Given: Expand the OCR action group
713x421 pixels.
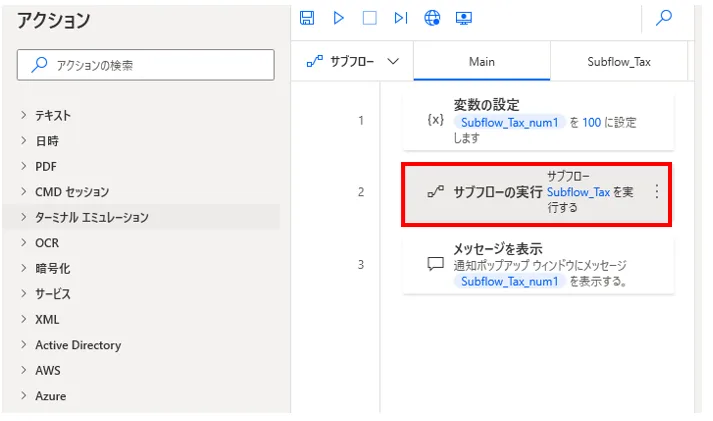Looking at the screenshot, I should [x=47, y=243].
